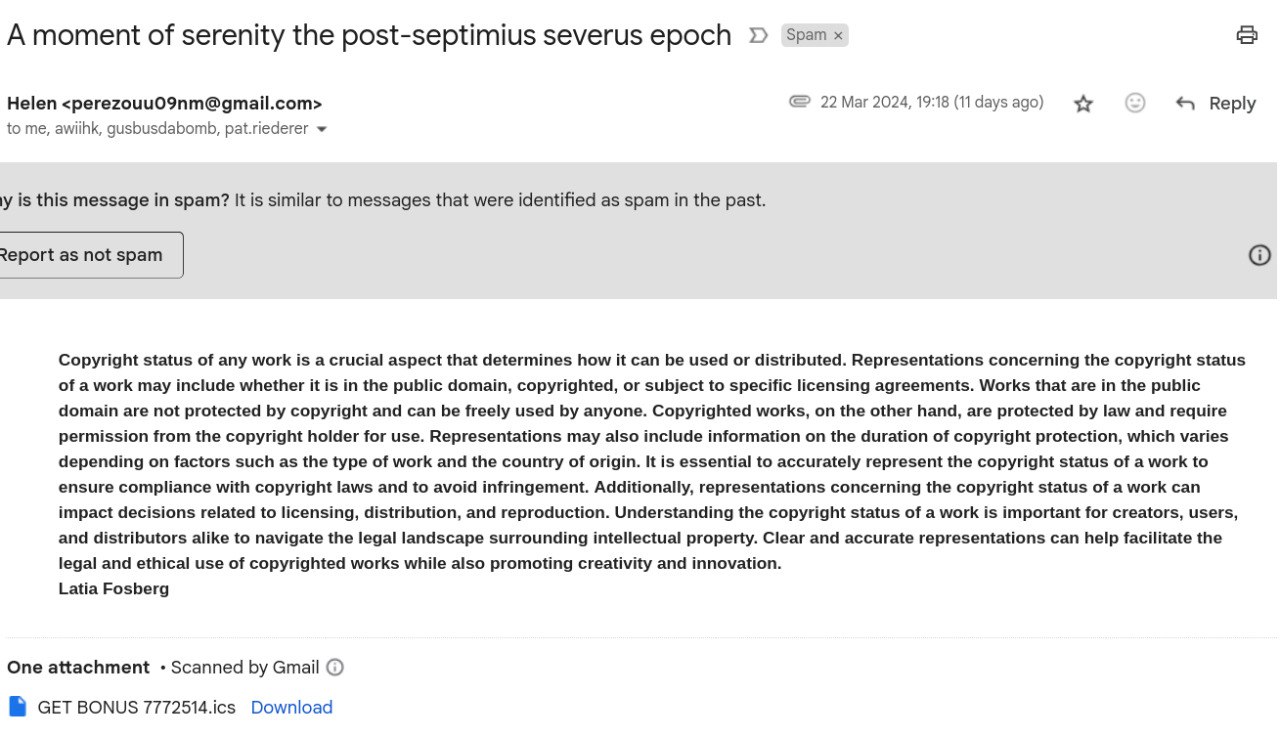Image resolution: width=1280 pixels, height=737 pixels.
Task: Click the Spam label tag
Action: coord(806,35)
